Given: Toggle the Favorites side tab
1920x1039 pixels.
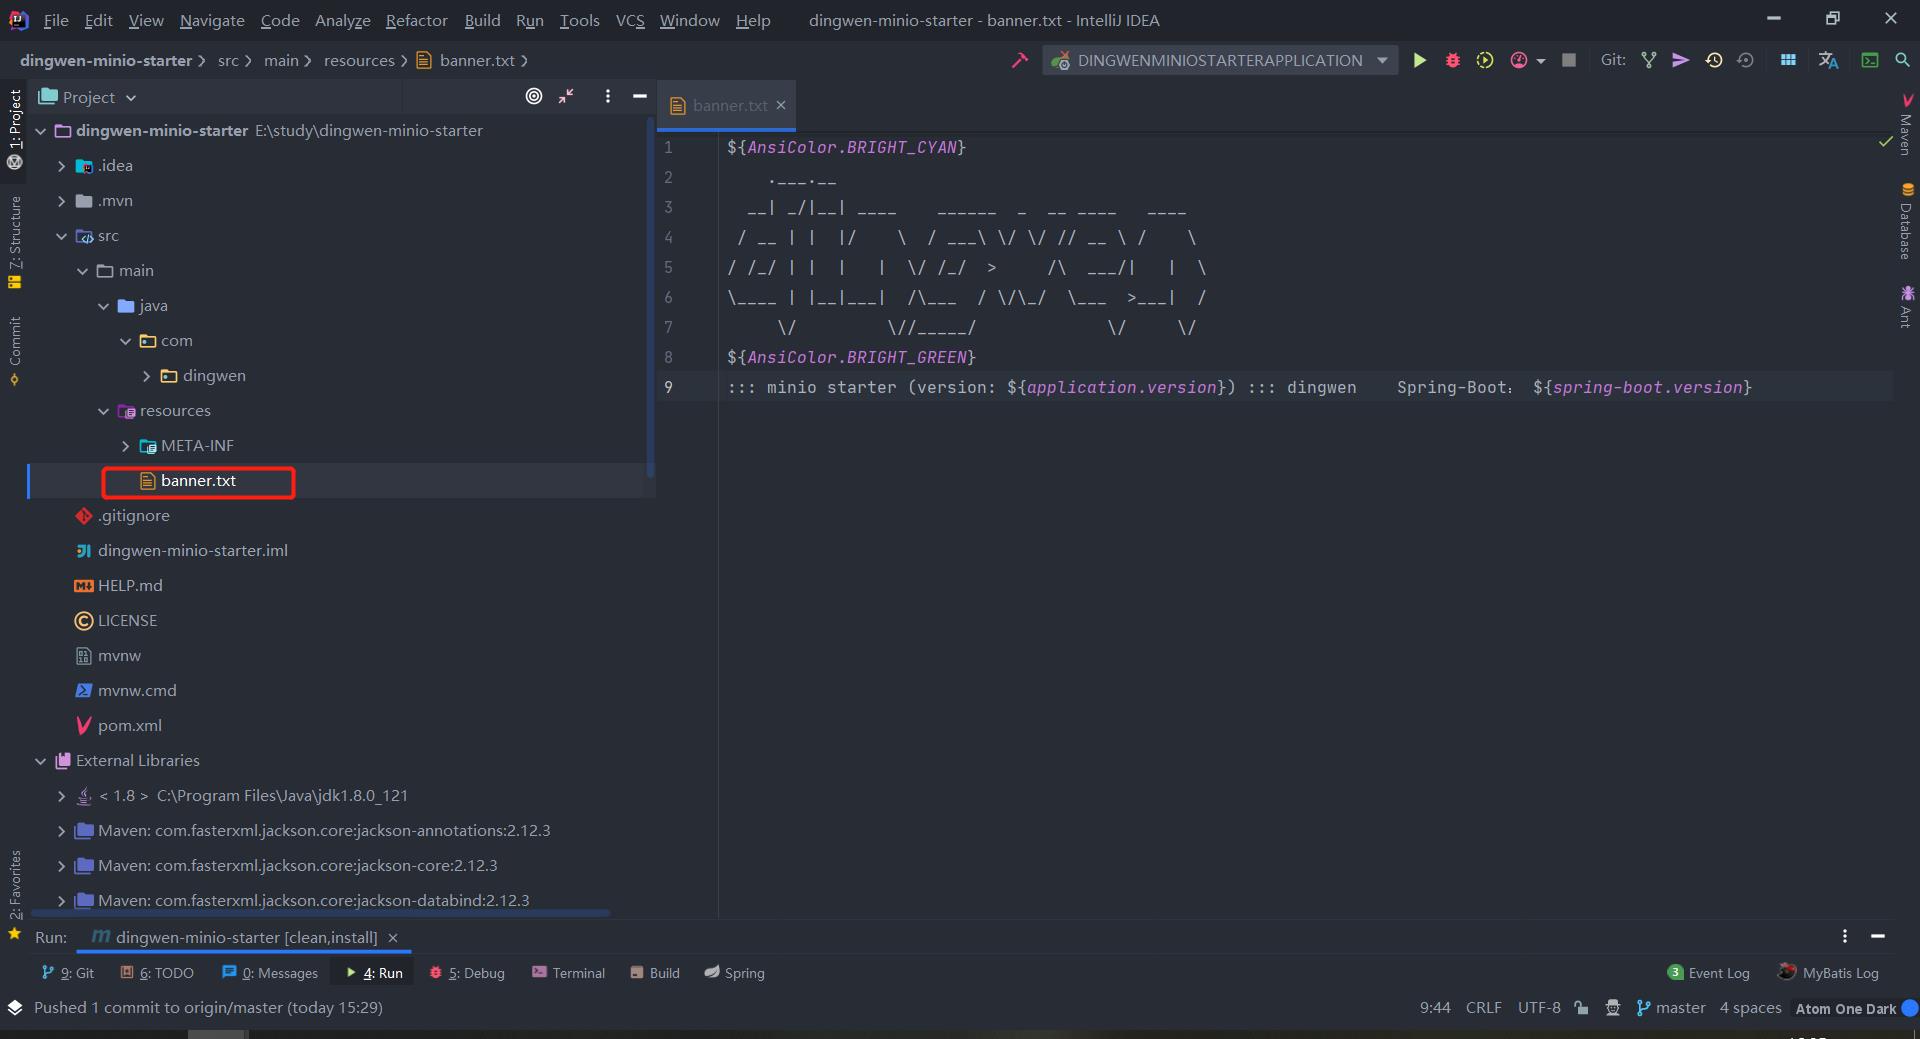Looking at the screenshot, I should 15,893.
